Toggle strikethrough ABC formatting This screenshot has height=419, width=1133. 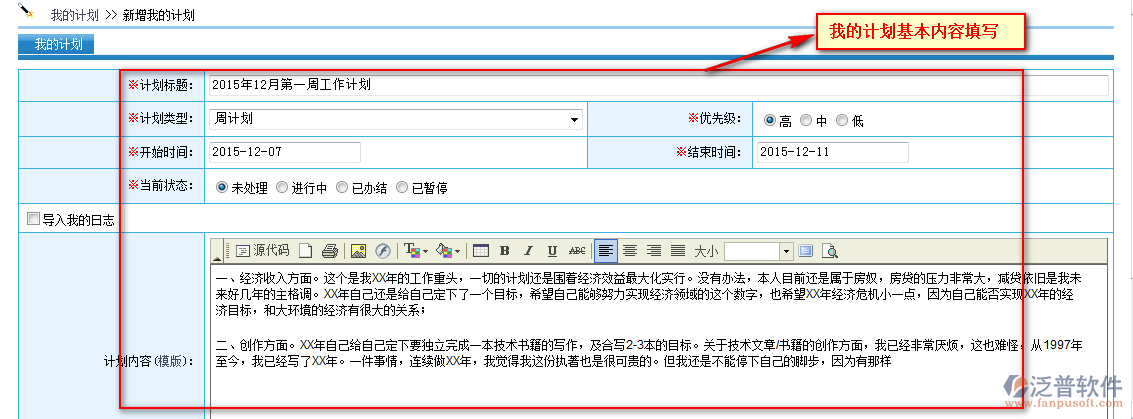point(577,251)
